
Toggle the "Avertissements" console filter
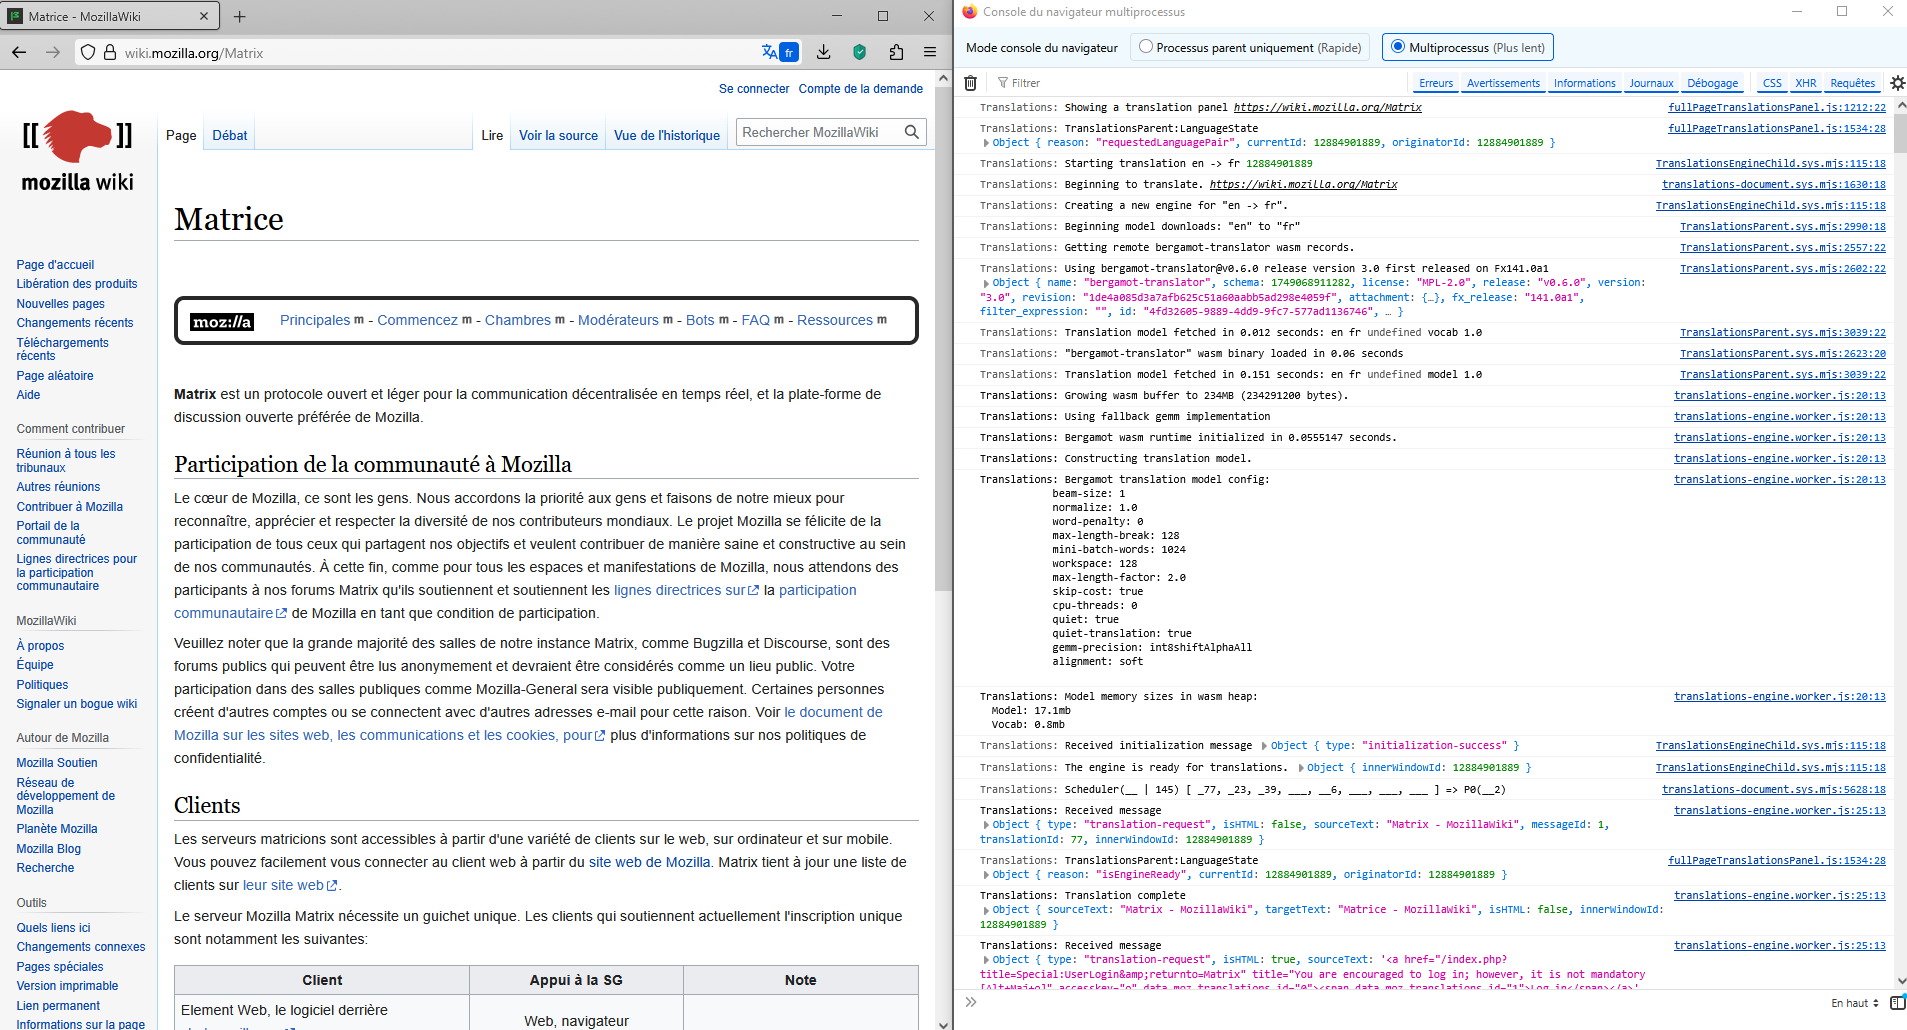tap(1503, 83)
